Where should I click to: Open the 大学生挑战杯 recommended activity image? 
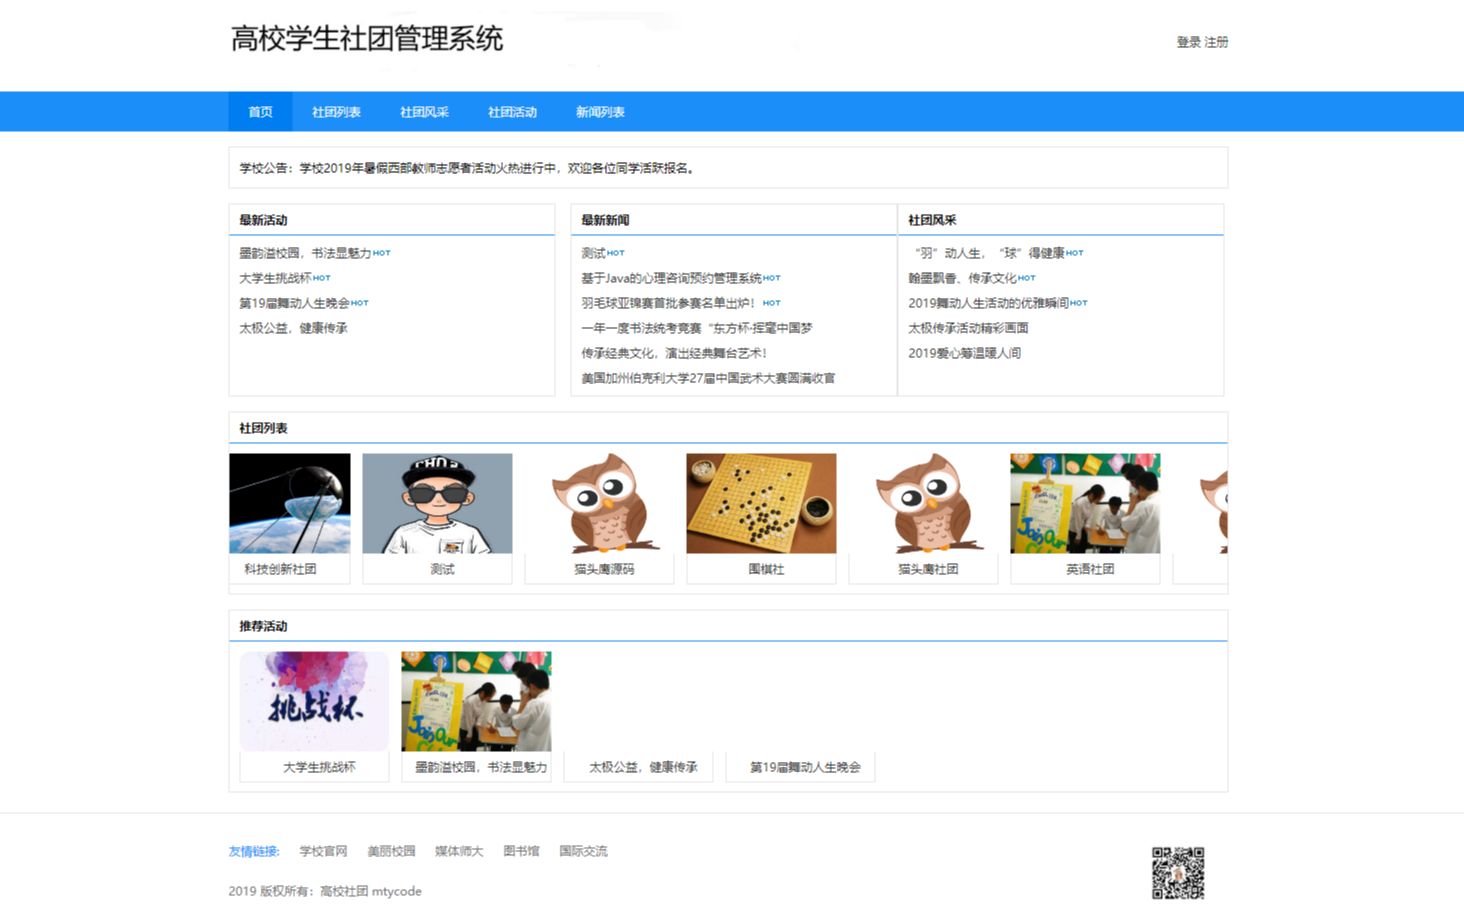click(313, 700)
